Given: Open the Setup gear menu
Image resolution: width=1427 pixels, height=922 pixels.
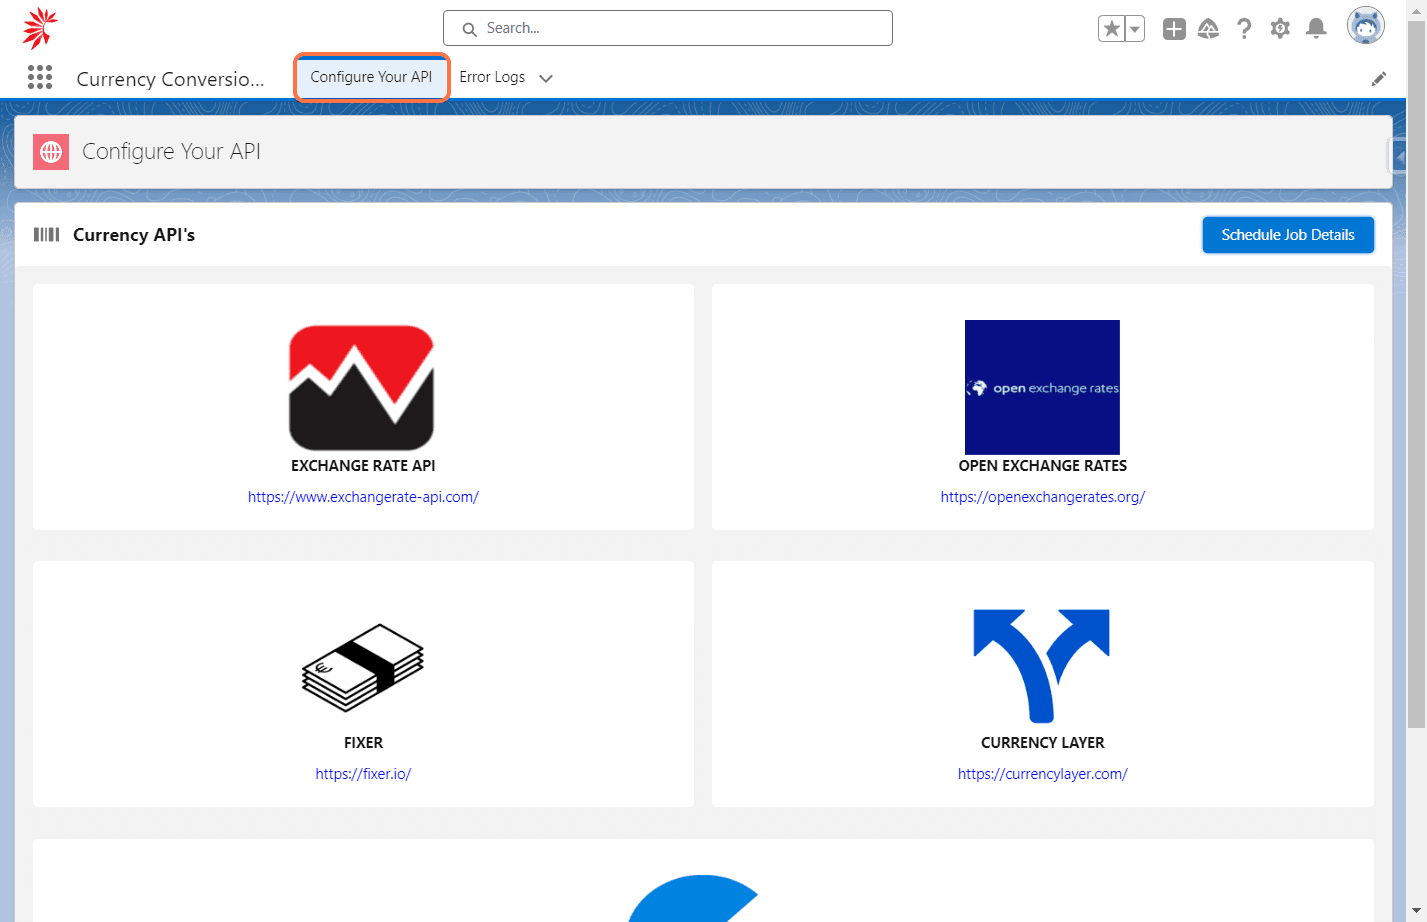Looking at the screenshot, I should tap(1280, 29).
